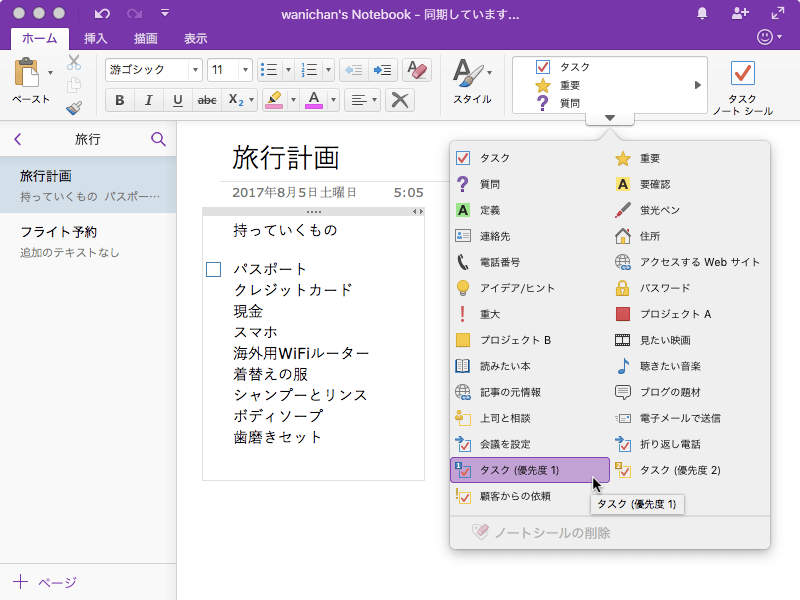Image resolution: width=800 pixels, height=600 pixels.
Task: Click the ＋ ページ add page button
Action: 45,582
